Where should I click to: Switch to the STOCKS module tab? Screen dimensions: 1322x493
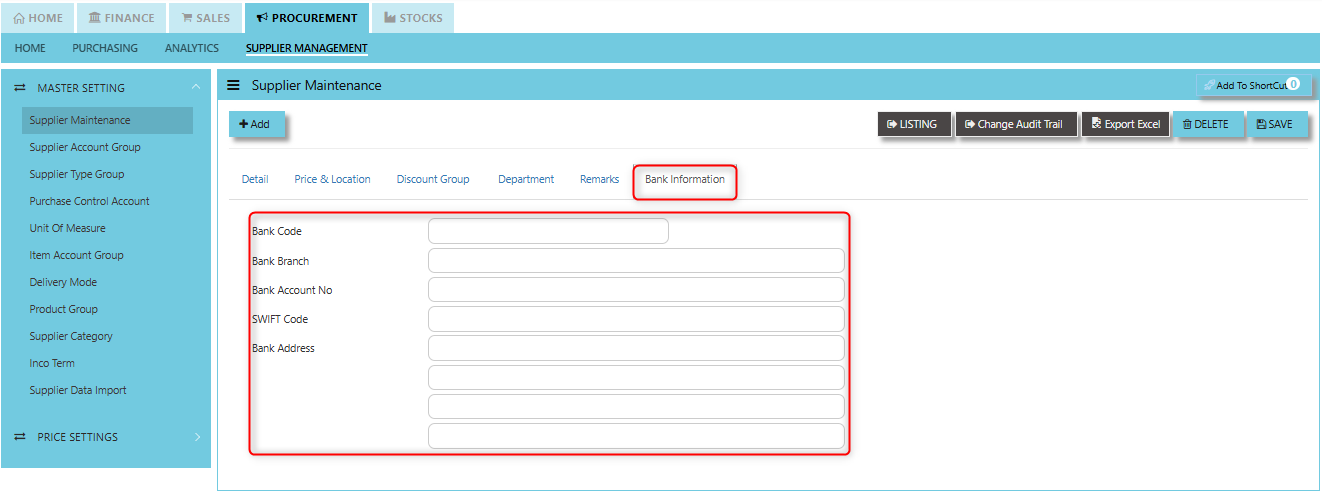(414, 18)
